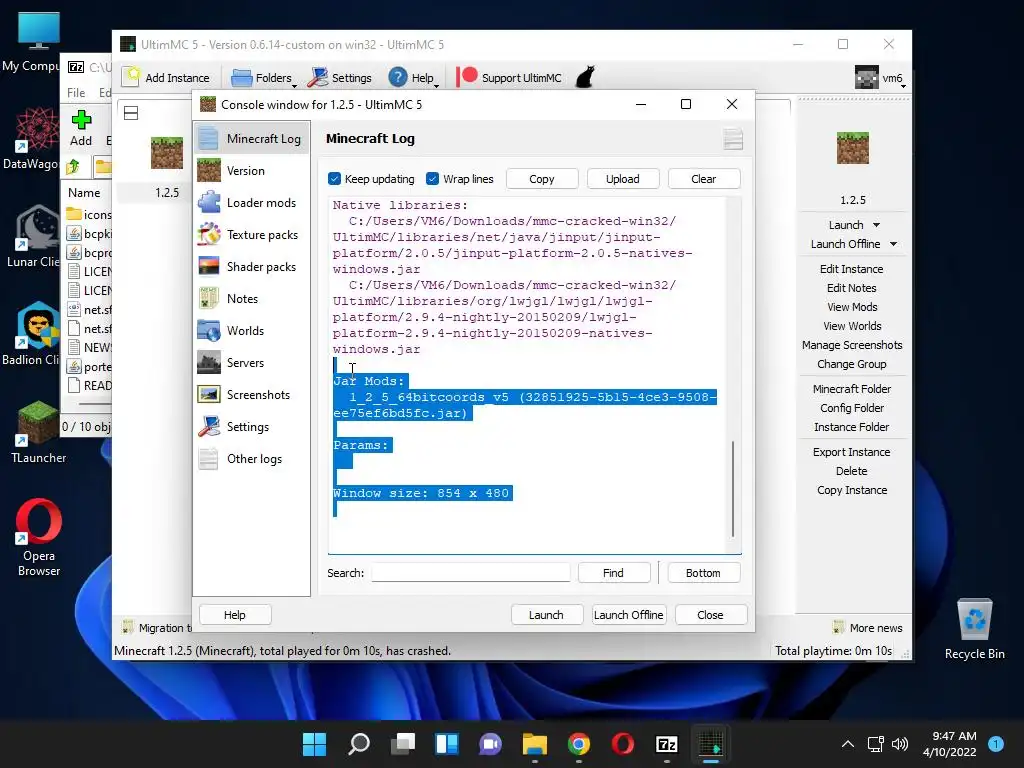
Task: Click the log vertical scrollbar handle
Action: tap(733, 488)
